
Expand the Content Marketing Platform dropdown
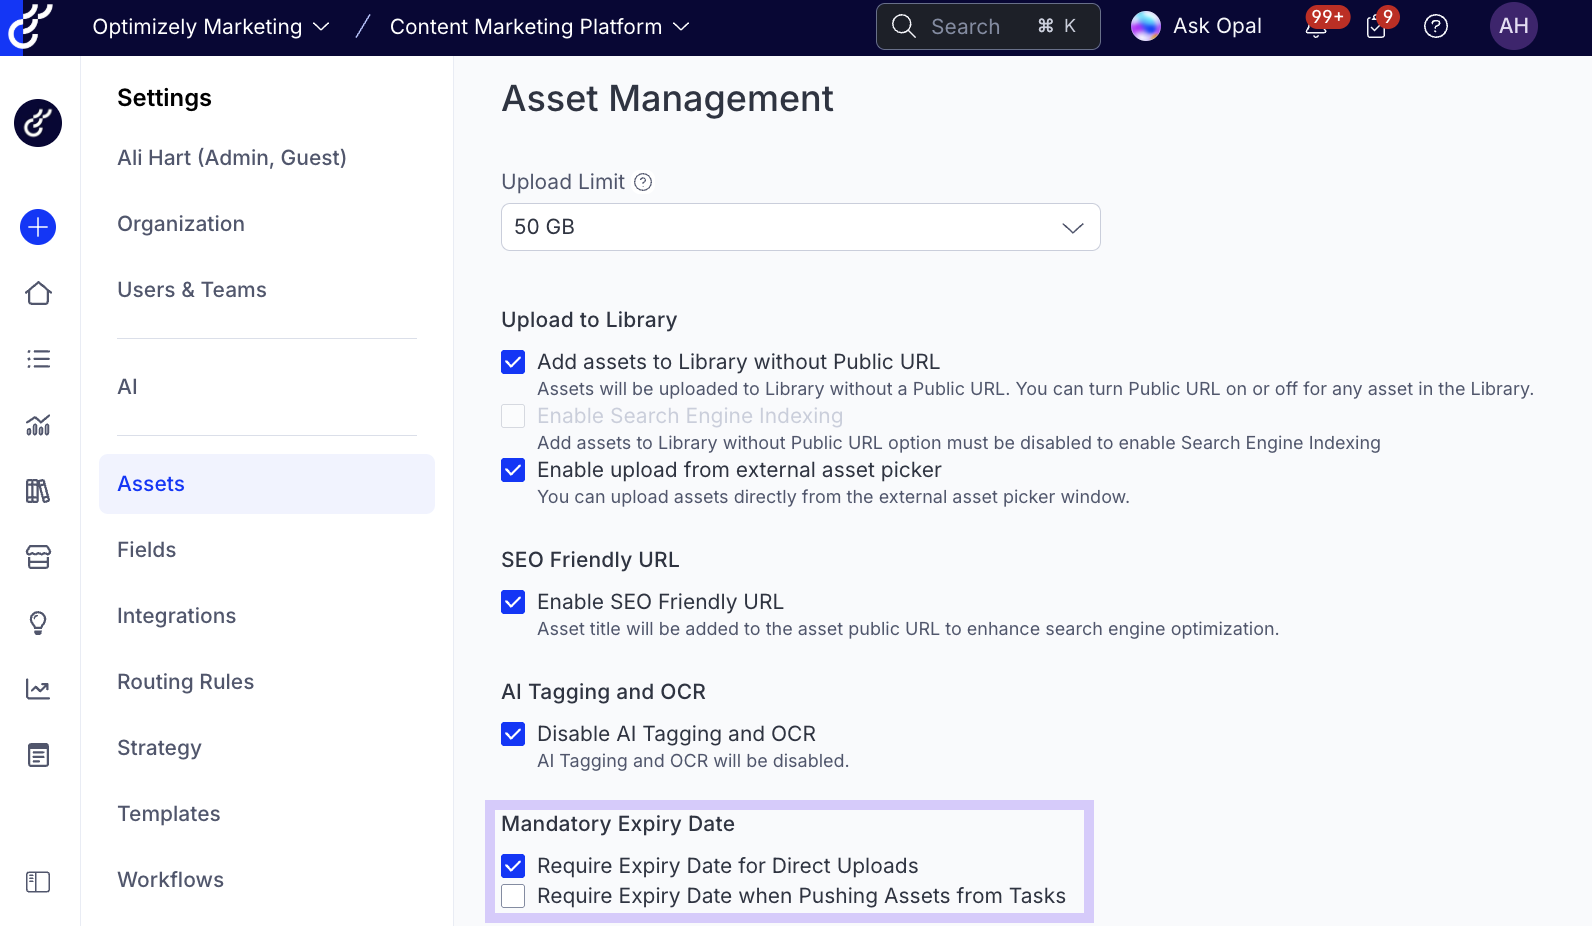pos(539,27)
